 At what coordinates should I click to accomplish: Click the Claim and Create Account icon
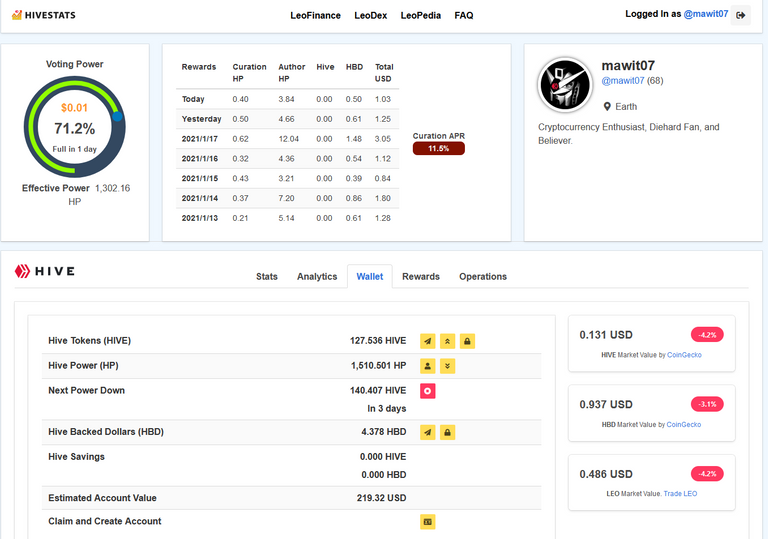[428, 522]
